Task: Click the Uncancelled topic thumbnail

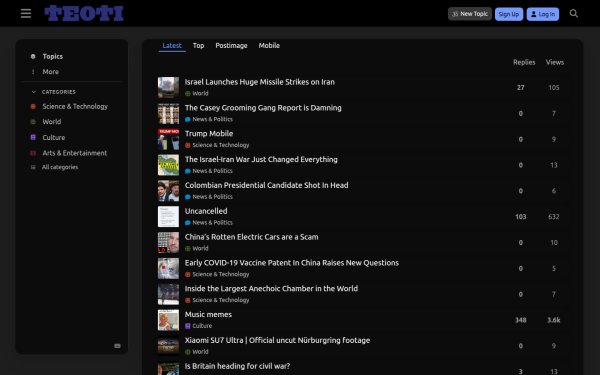Action: point(168,217)
